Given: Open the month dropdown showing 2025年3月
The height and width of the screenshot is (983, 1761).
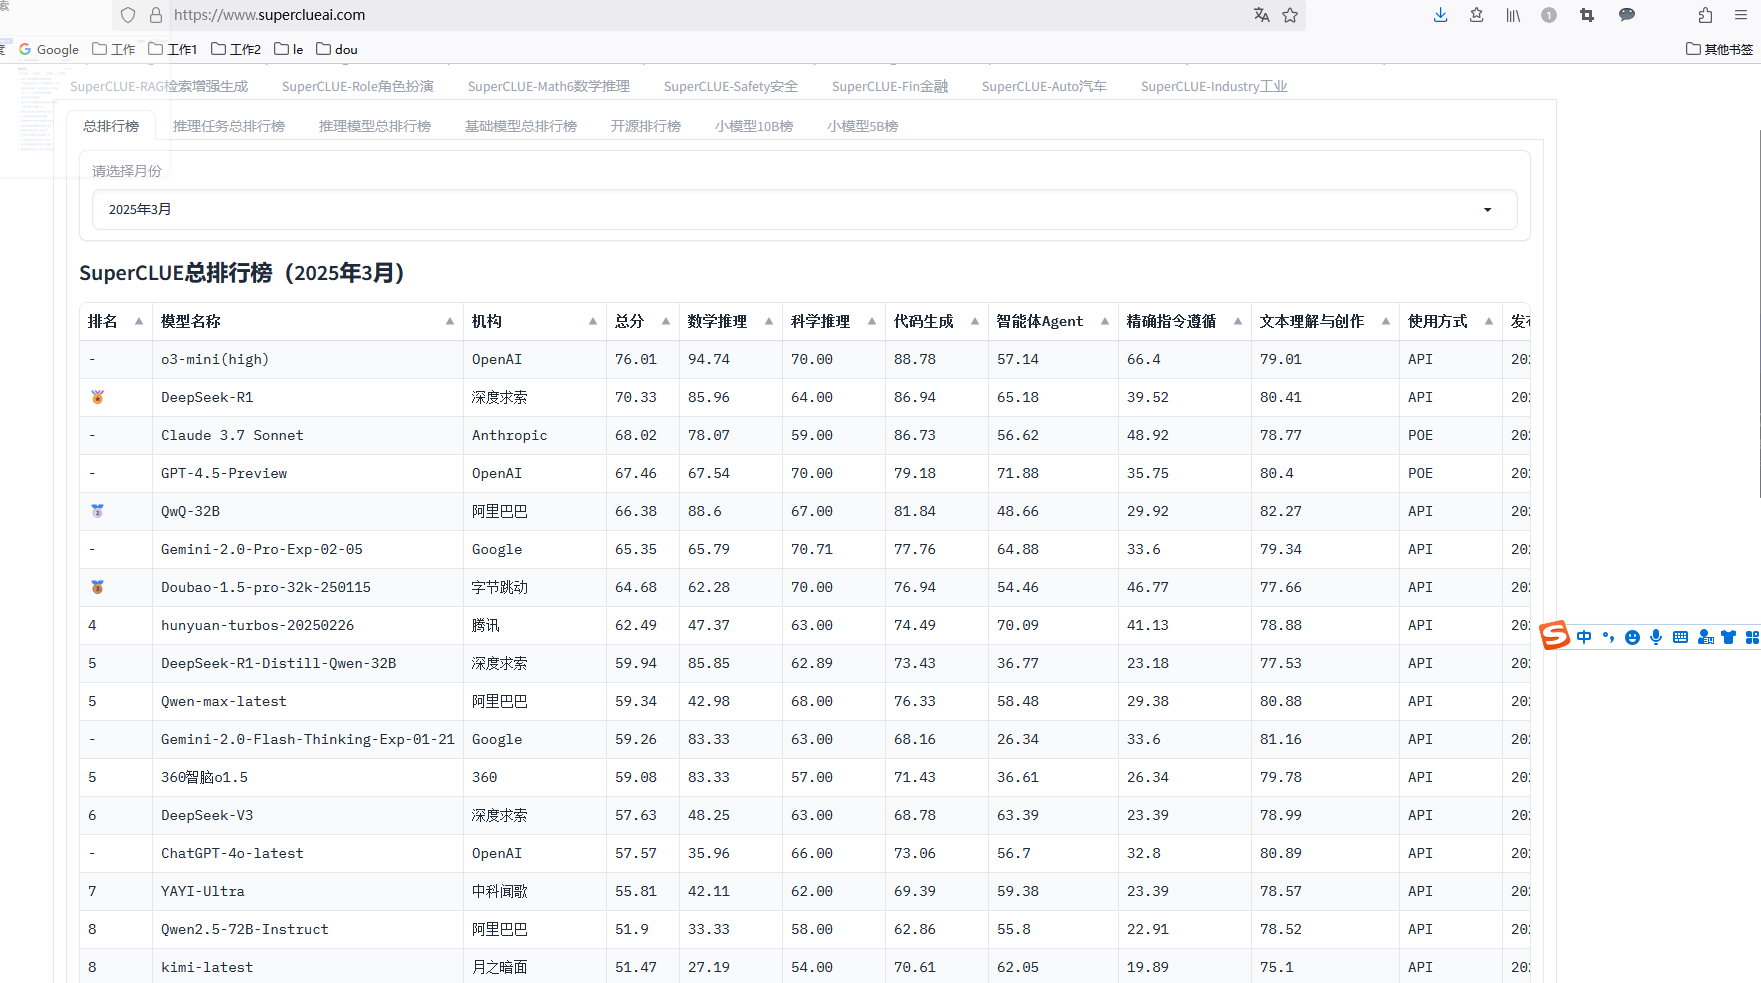Looking at the screenshot, I should pos(804,210).
